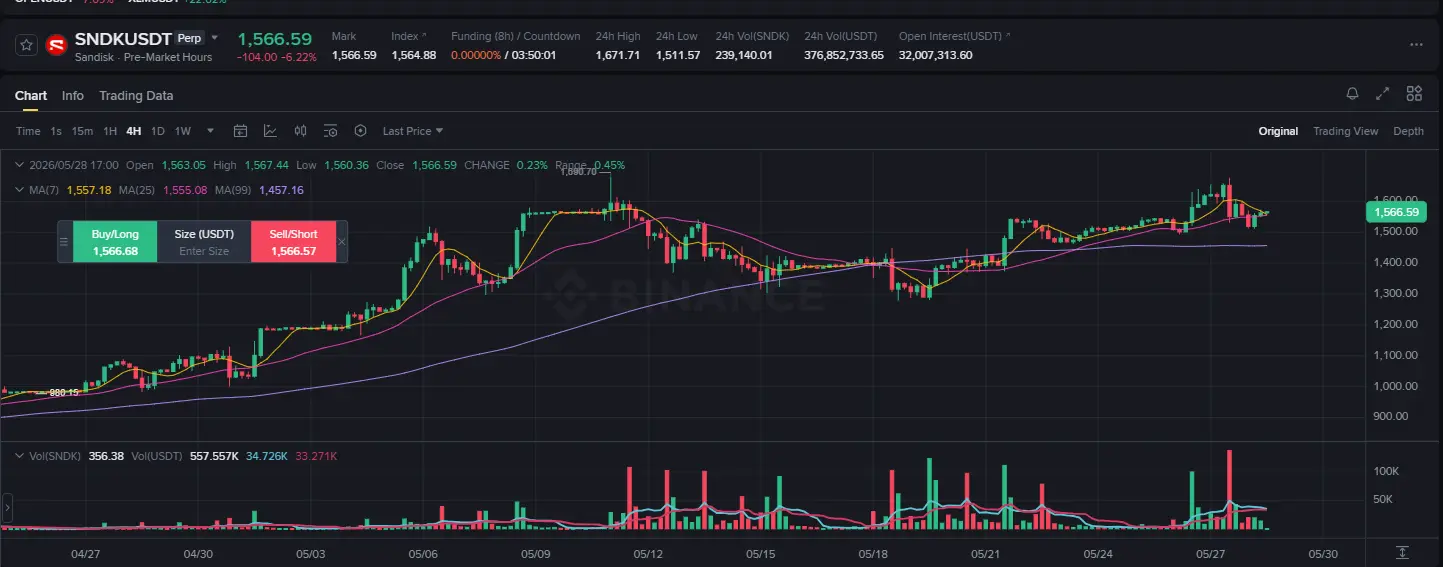Collapse the MA indicator row chevron
Viewport: 1443px width, 567px height.
click(x=20, y=189)
